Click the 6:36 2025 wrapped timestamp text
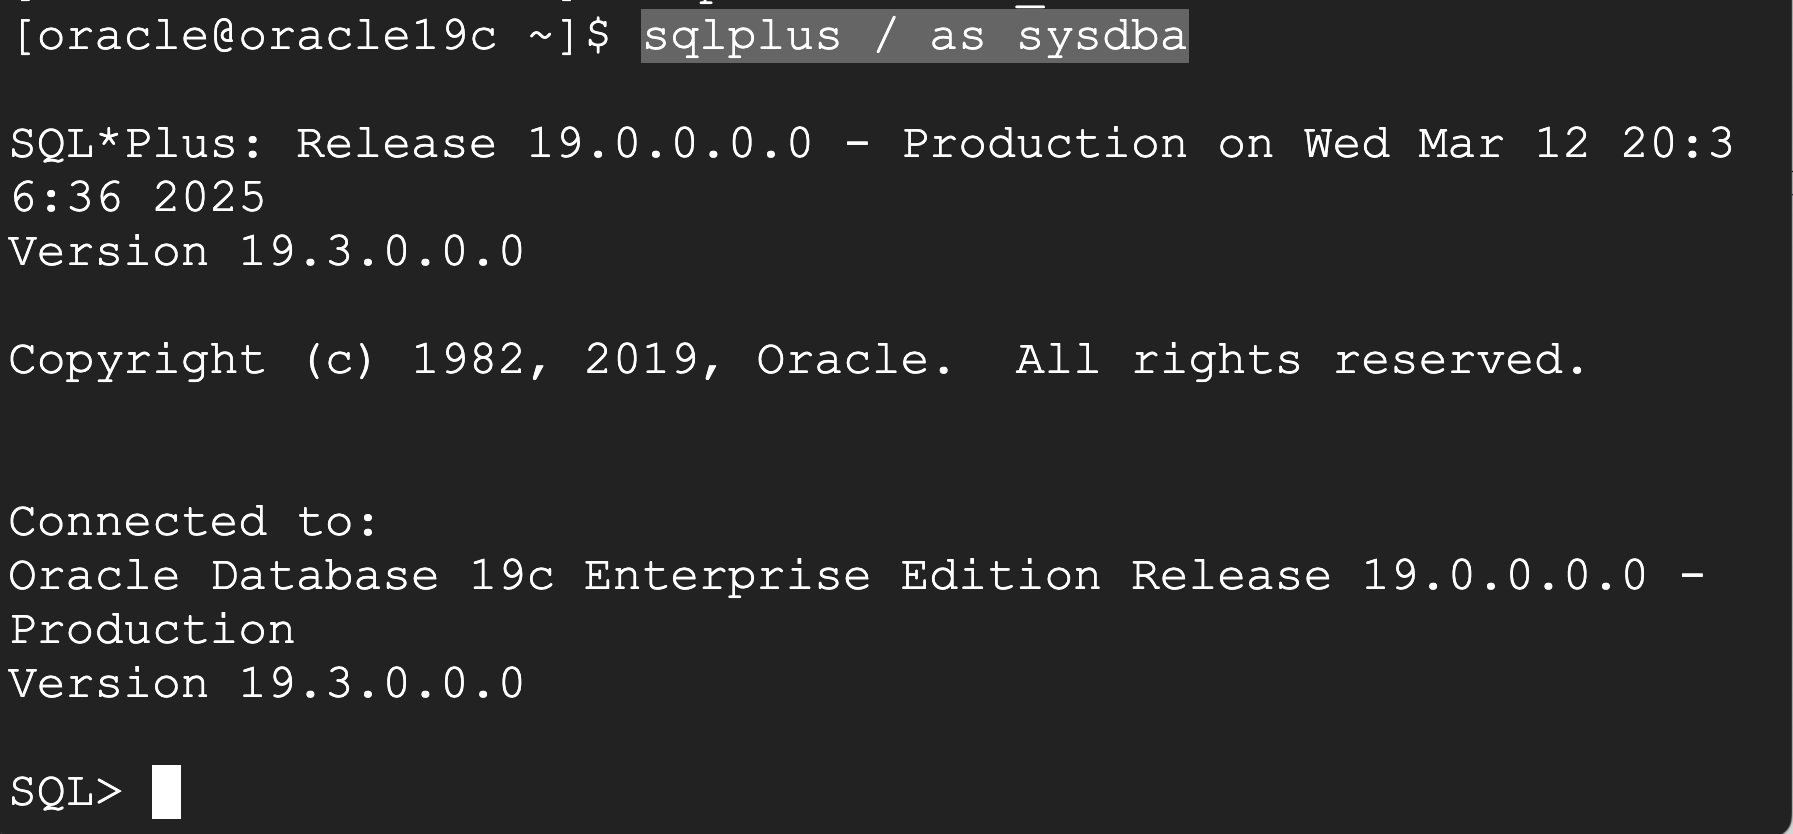This screenshot has width=1793, height=834. tap(138, 198)
